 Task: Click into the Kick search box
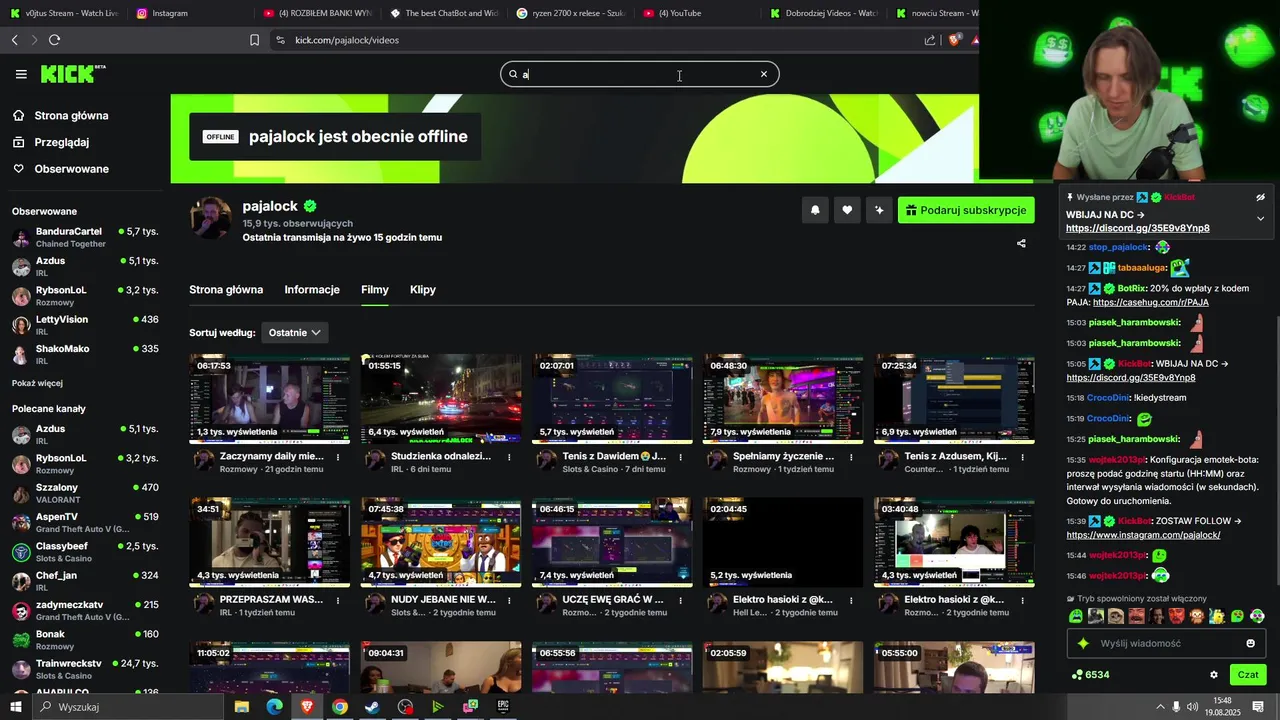639,74
